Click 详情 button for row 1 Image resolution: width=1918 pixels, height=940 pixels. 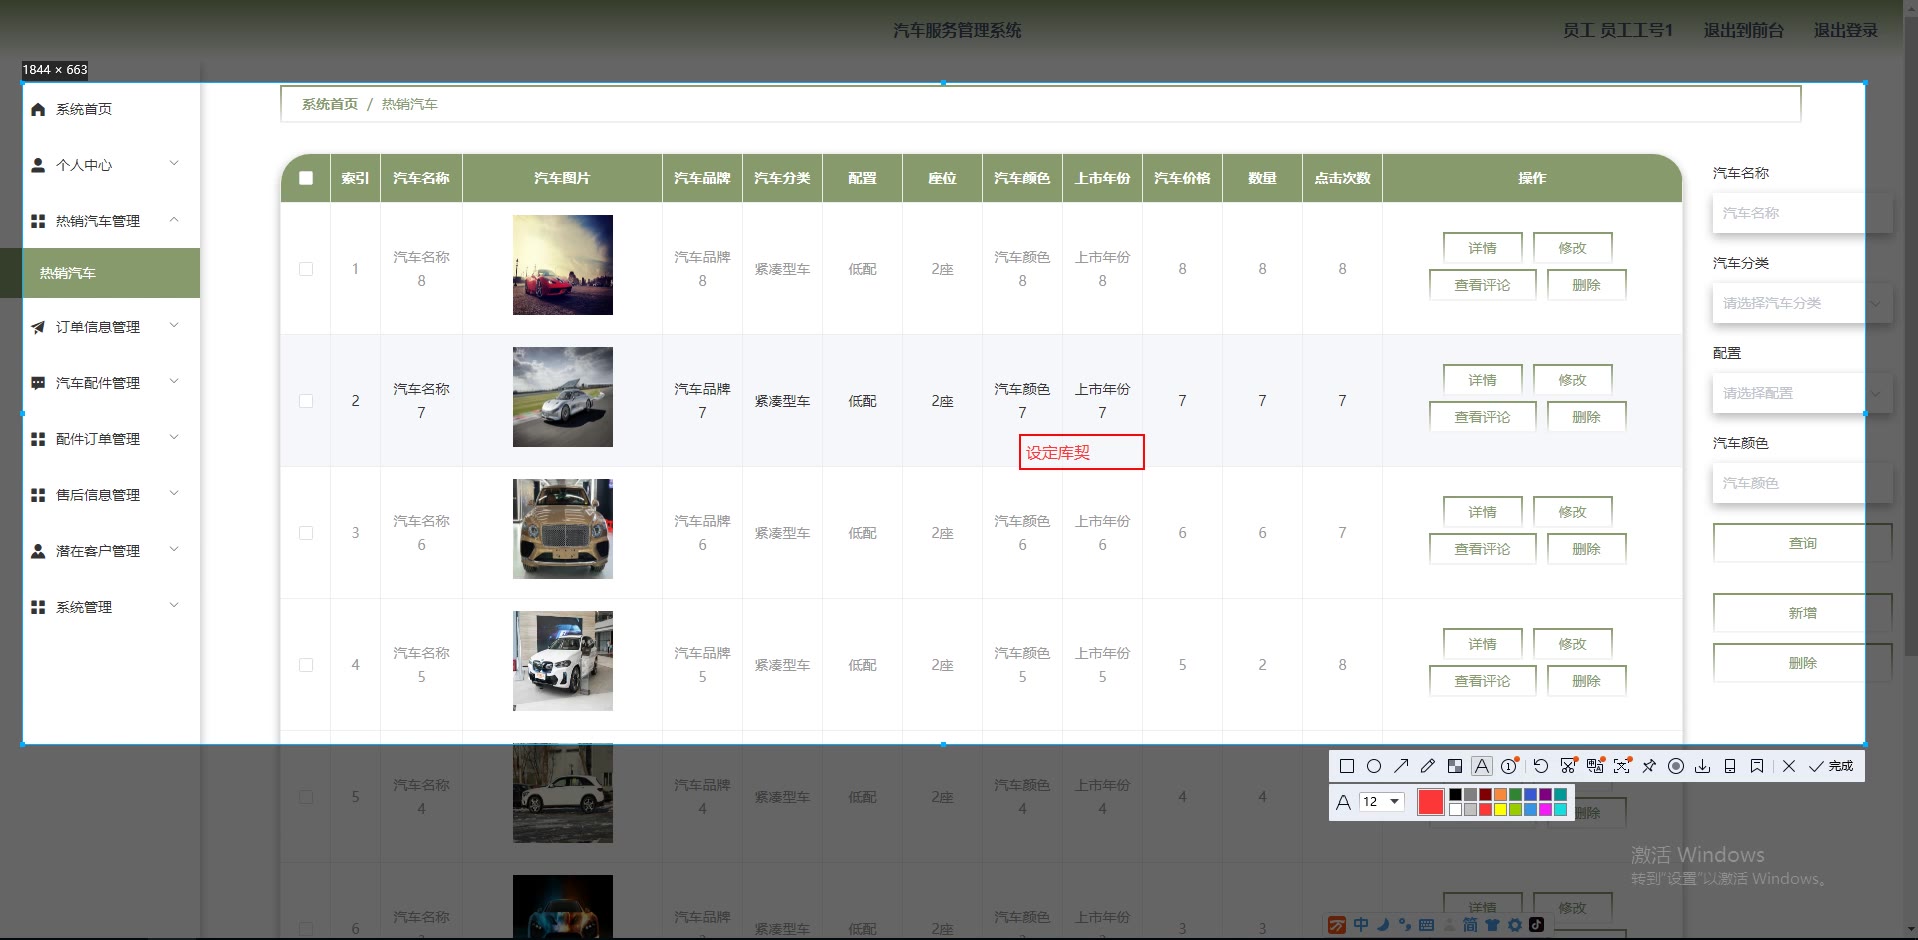click(1482, 248)
